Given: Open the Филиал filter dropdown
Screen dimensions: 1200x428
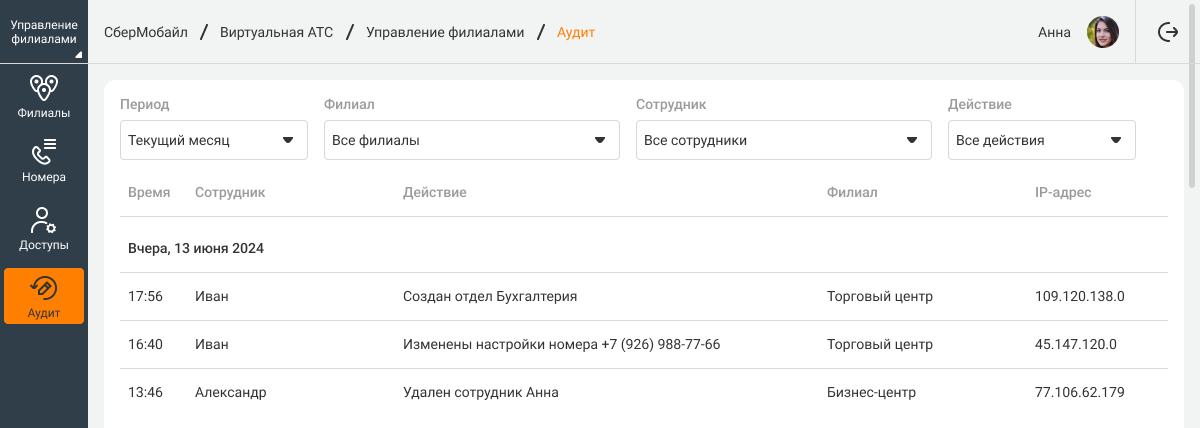Looking at the screenshot, I should (x=471, y=140).
